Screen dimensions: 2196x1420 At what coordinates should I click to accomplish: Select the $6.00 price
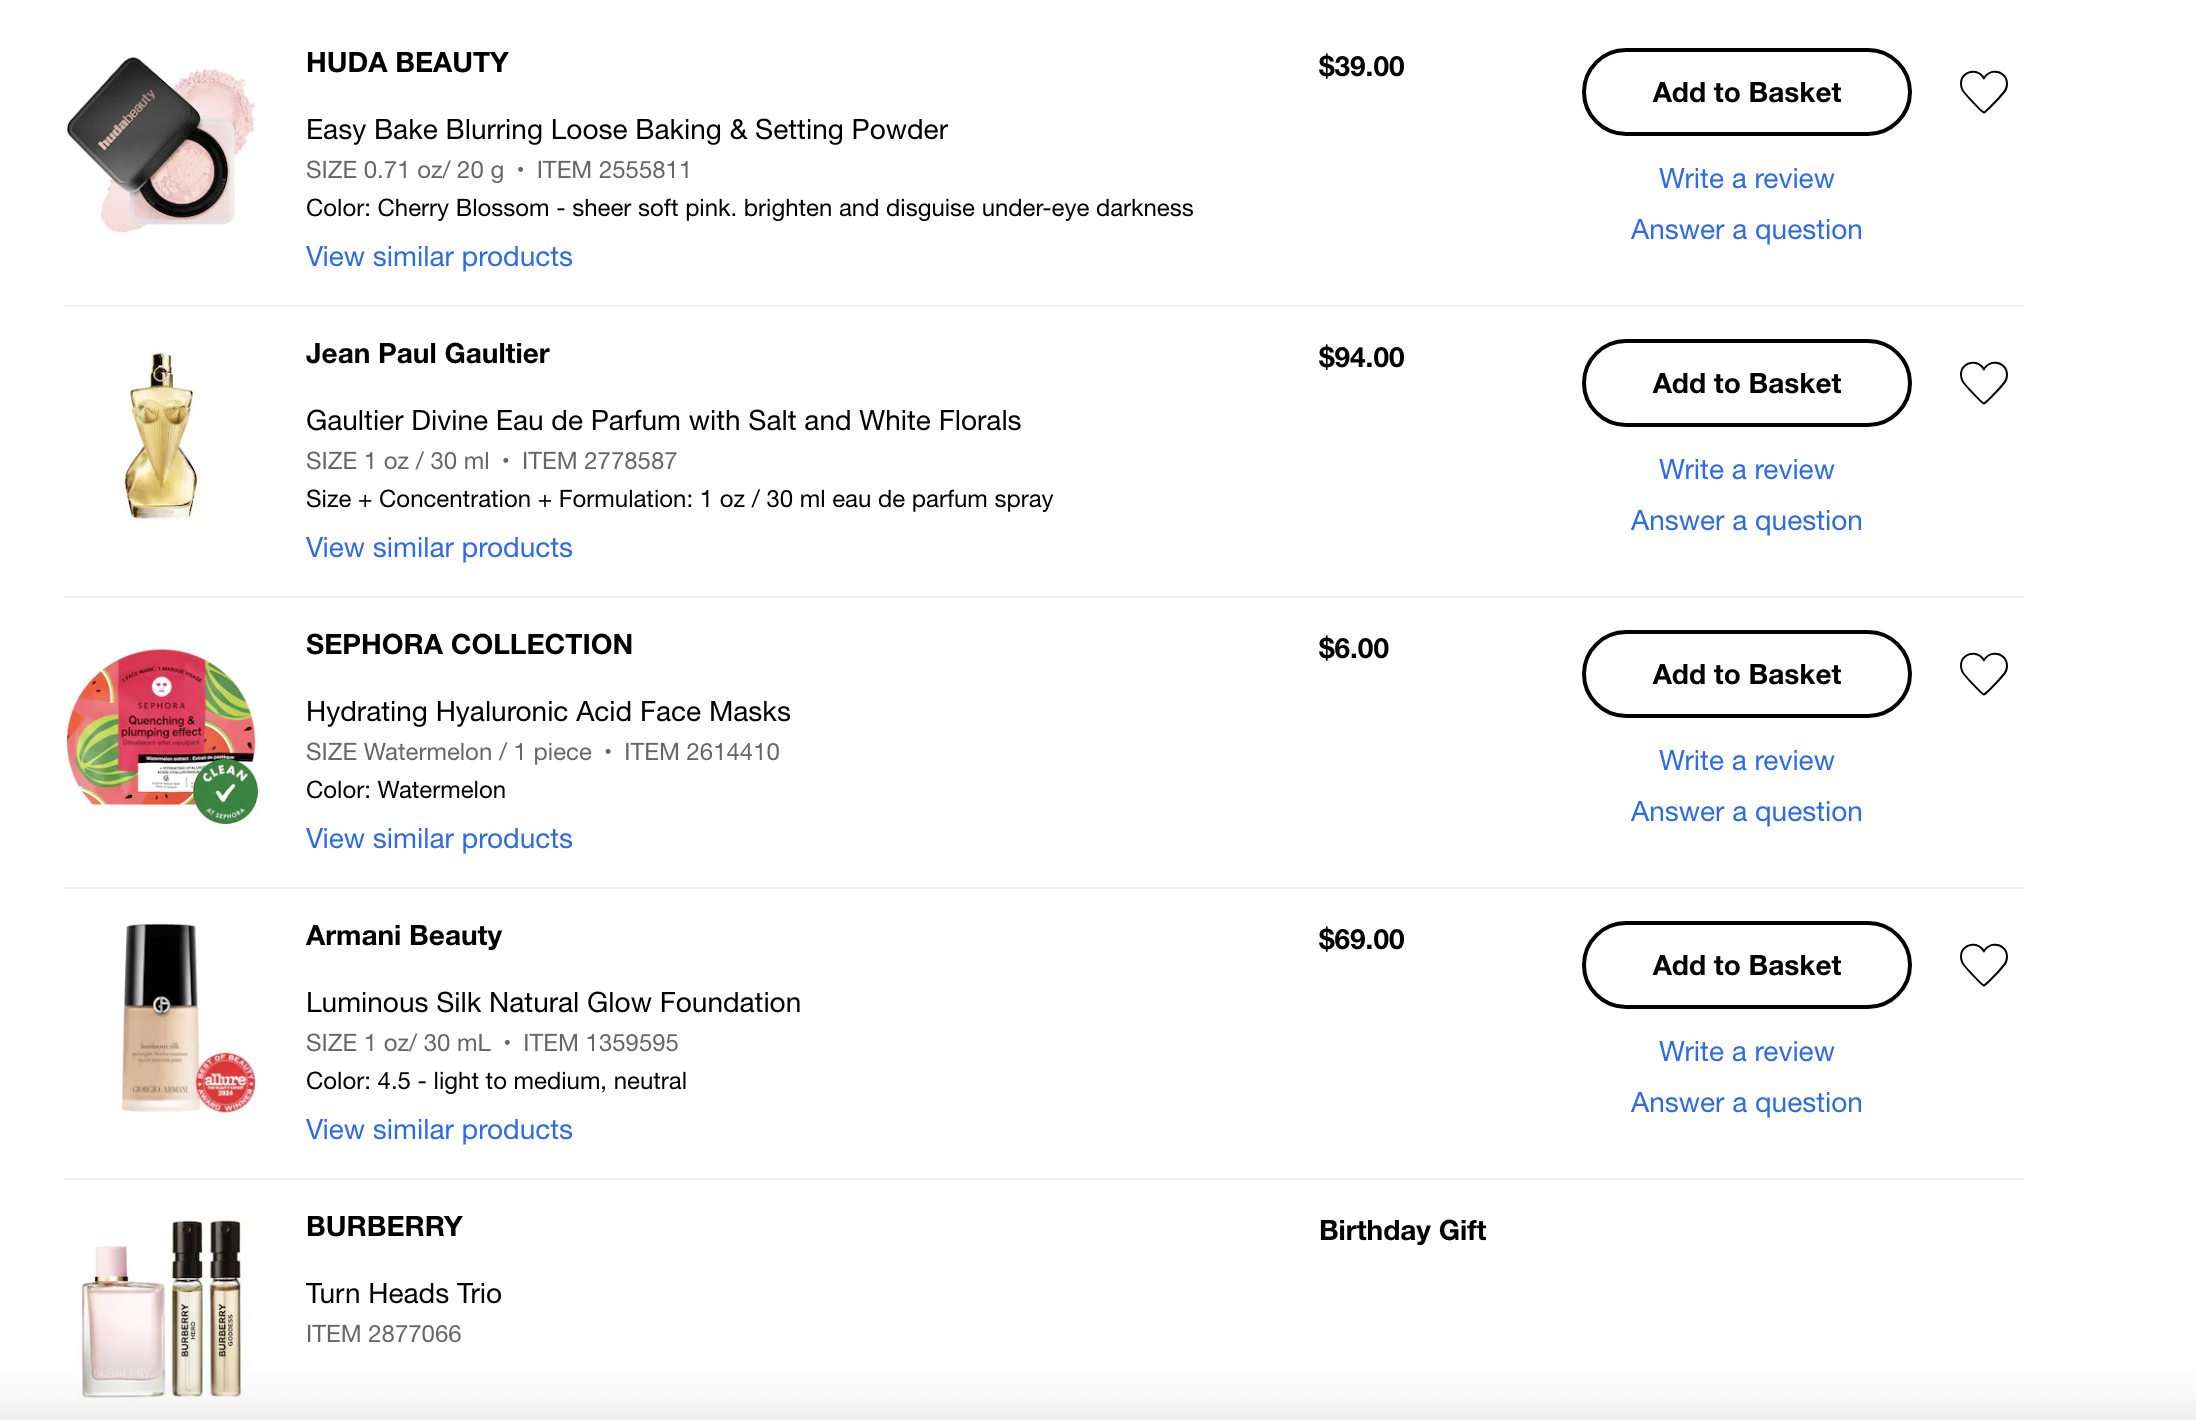[1353, 649]
